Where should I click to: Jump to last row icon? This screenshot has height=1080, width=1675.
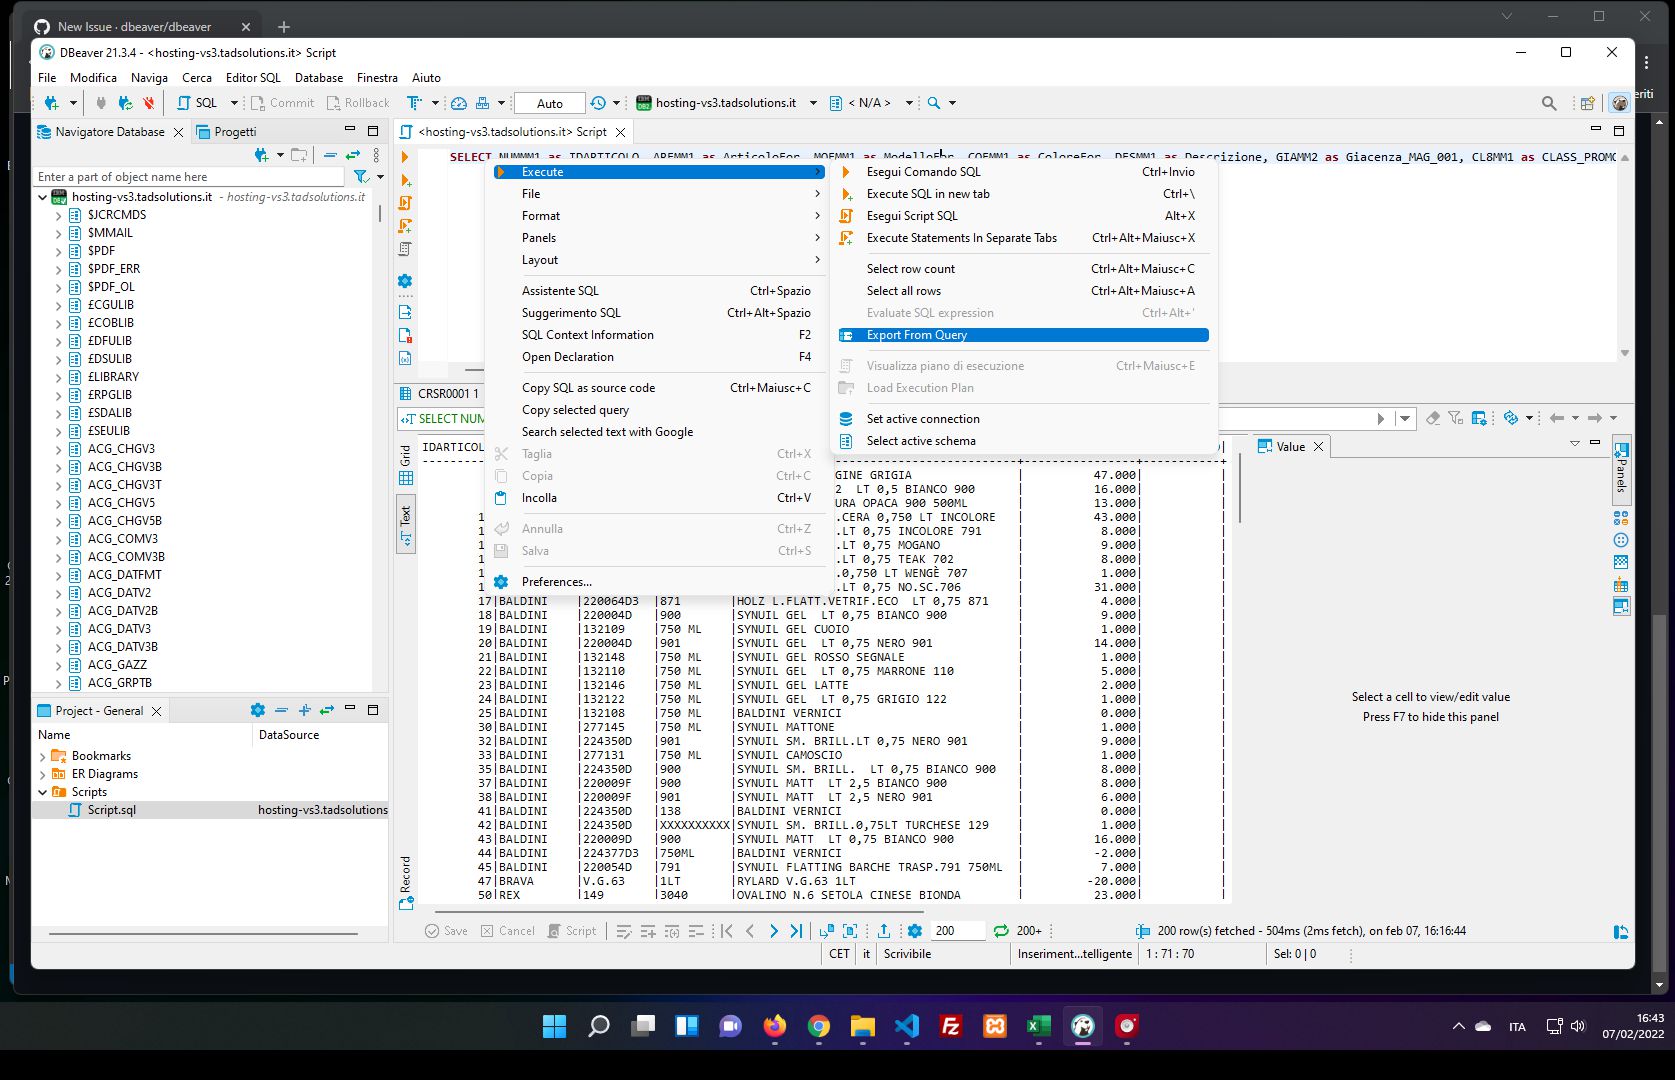point(796,931)
